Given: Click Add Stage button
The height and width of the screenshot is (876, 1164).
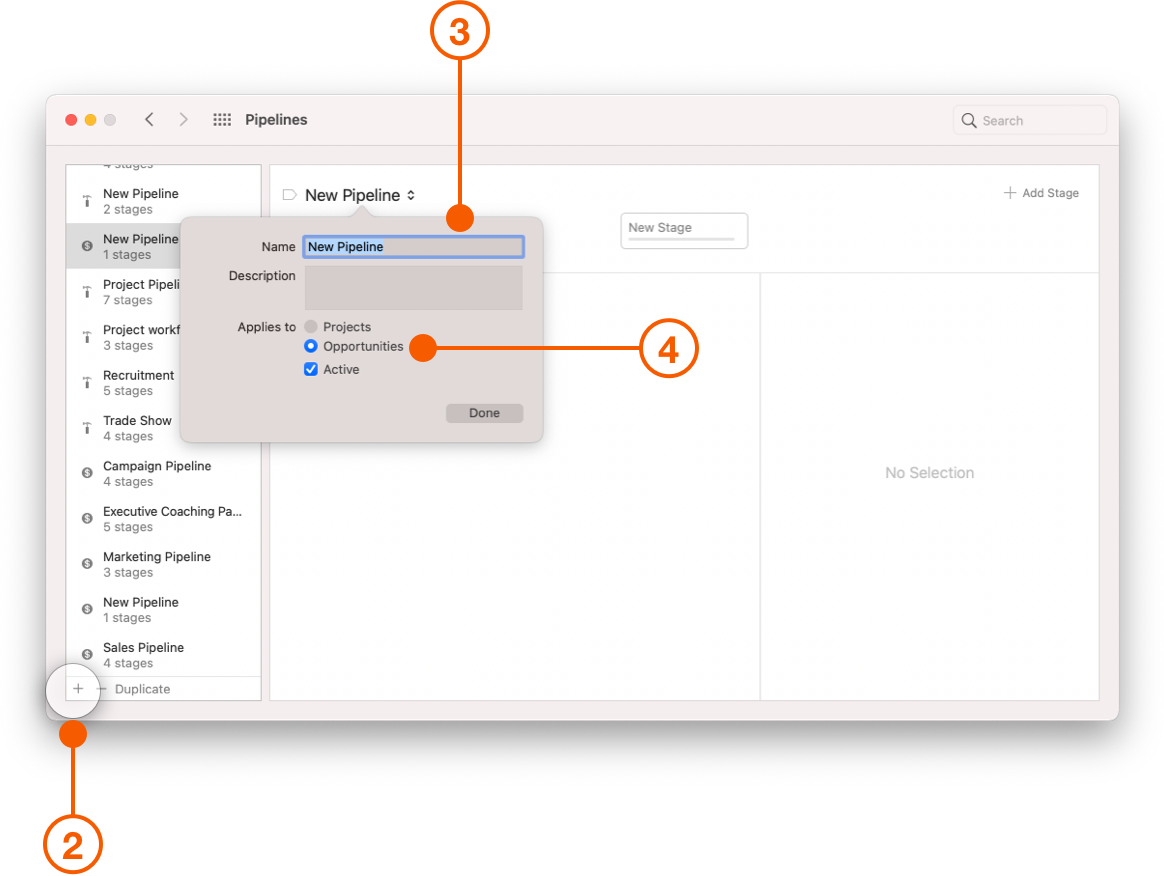Looking at the screenshot, I should 1042,193.
